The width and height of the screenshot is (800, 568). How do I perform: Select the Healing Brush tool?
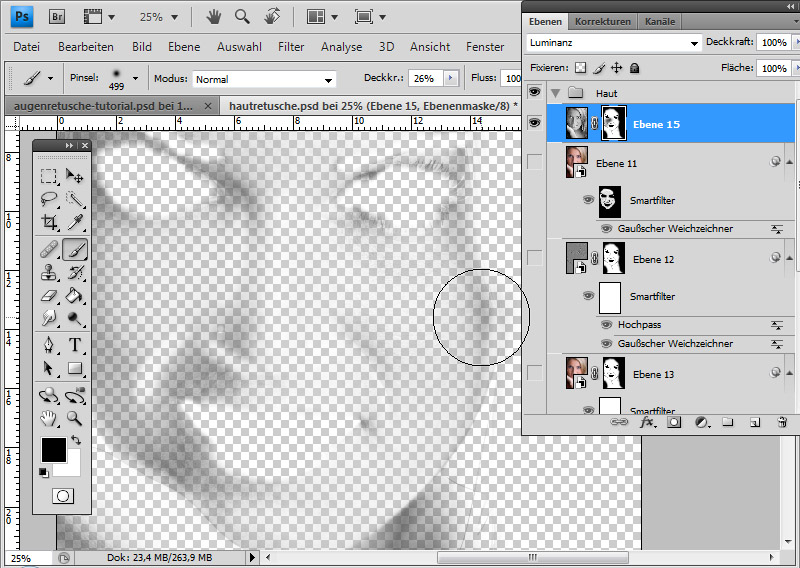[49, 250]
